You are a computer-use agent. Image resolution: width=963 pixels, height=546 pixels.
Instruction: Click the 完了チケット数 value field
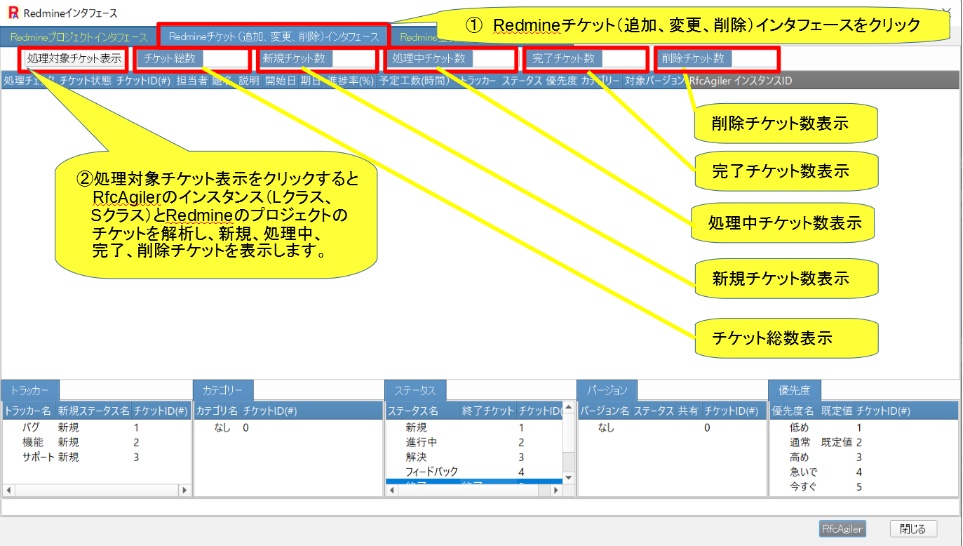[623, 58]
